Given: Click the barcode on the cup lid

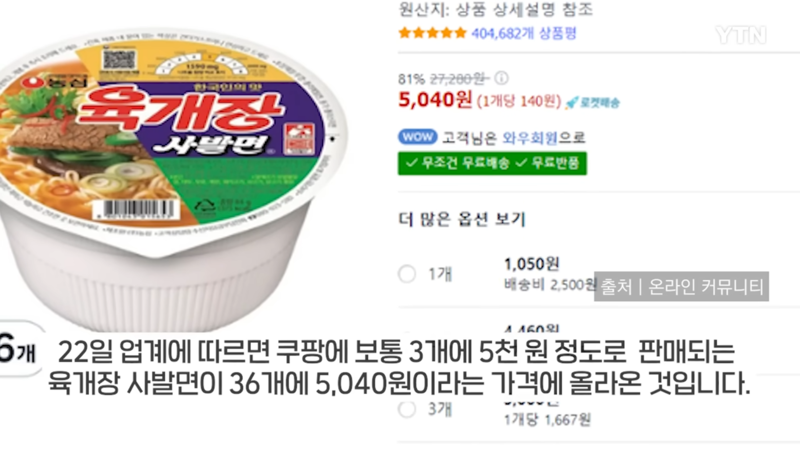Looking at the screenshot, I should click(136, 210).
